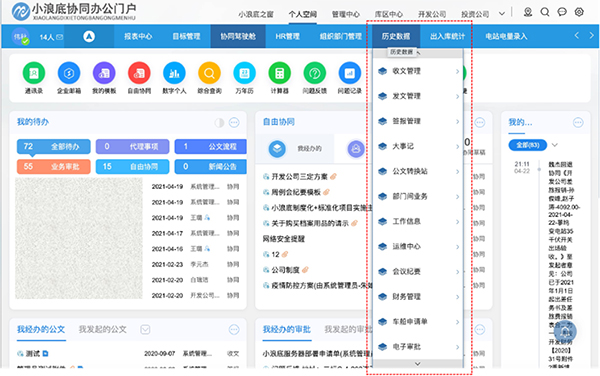Select the 电子审批 menu item
600x376 pixels.
[x=418, y=347]
